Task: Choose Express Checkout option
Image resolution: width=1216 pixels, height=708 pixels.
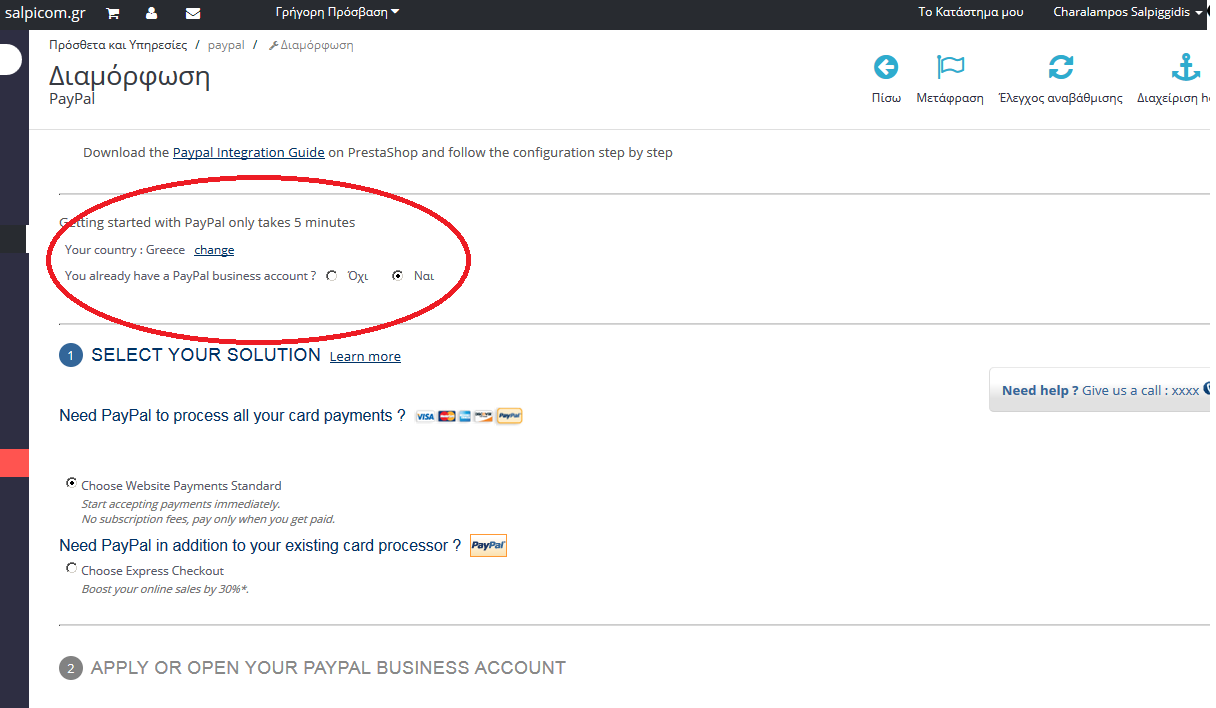Action: click(x=71, y=568)
